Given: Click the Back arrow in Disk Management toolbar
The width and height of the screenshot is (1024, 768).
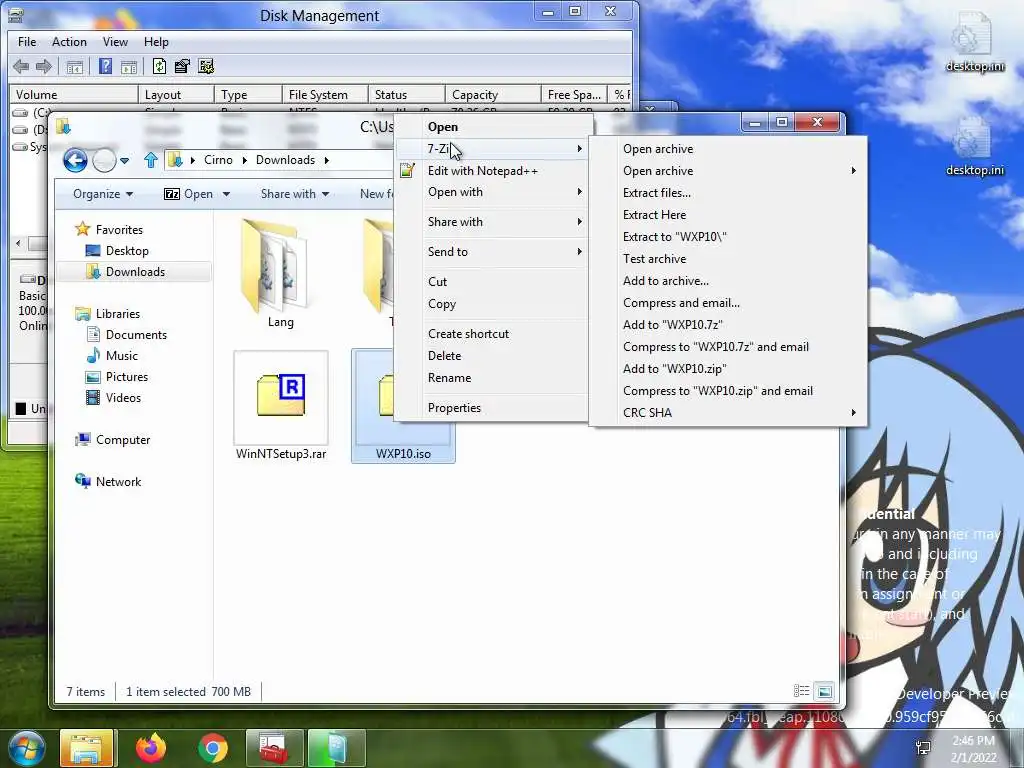Looking at the screenshot, I should click(21, 66).
